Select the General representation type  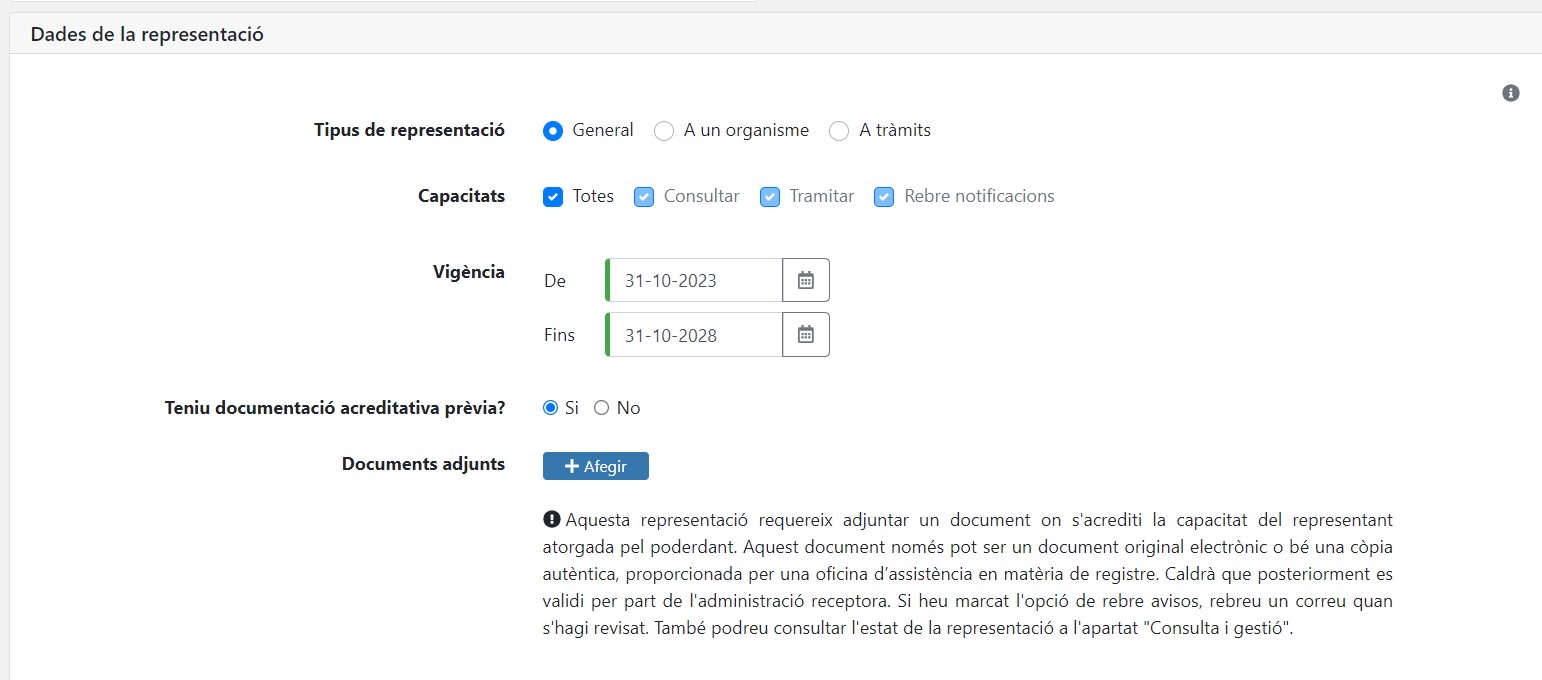coord(553,131)
